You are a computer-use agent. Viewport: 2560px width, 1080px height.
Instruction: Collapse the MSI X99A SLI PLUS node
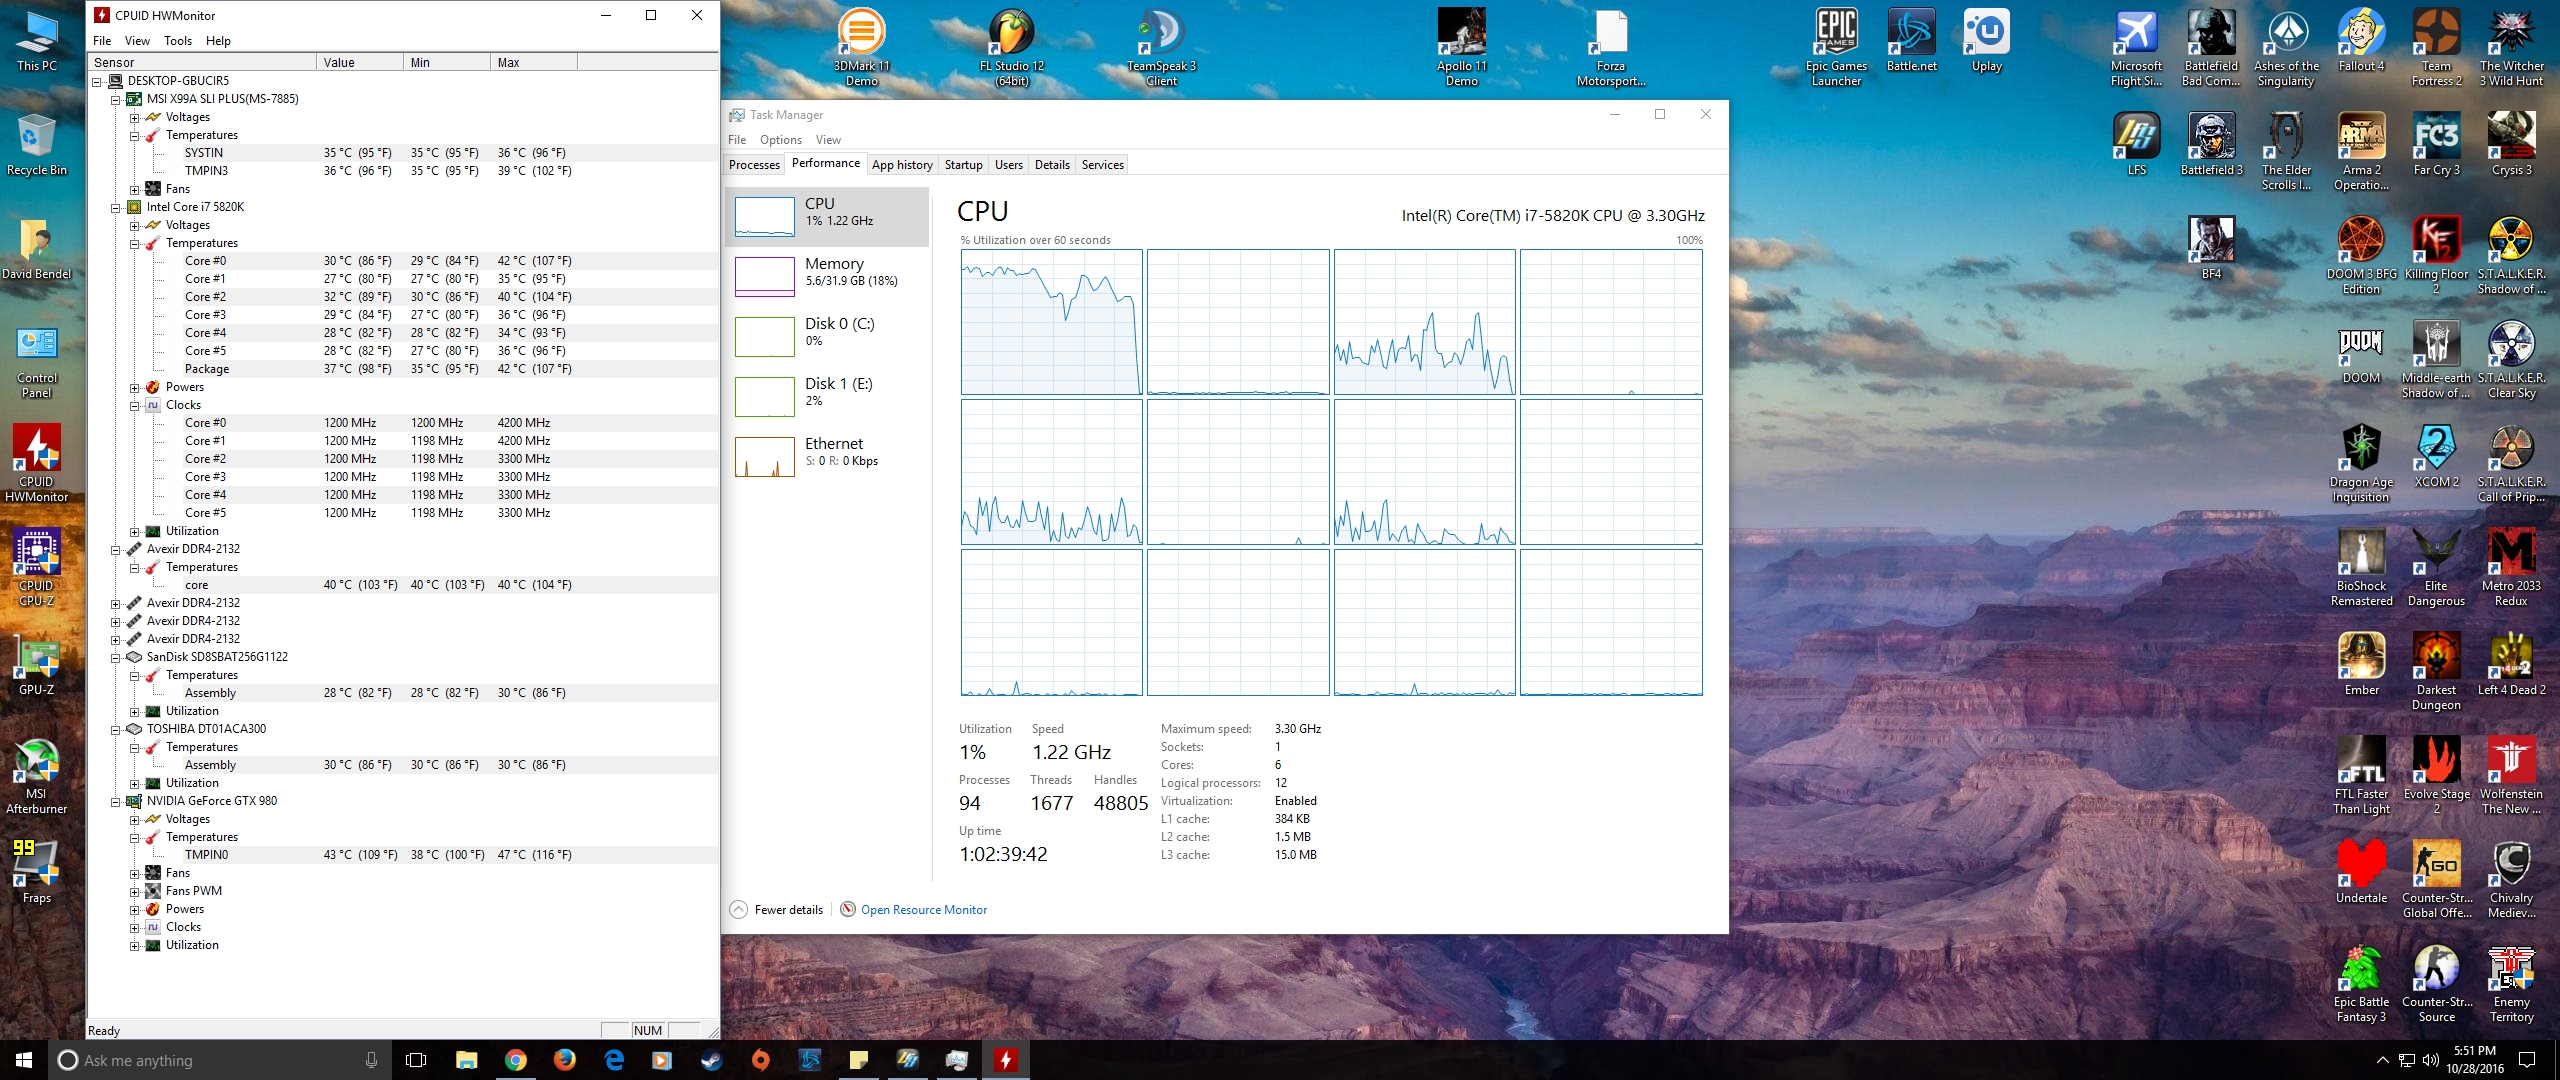click(x=116, y=99)
